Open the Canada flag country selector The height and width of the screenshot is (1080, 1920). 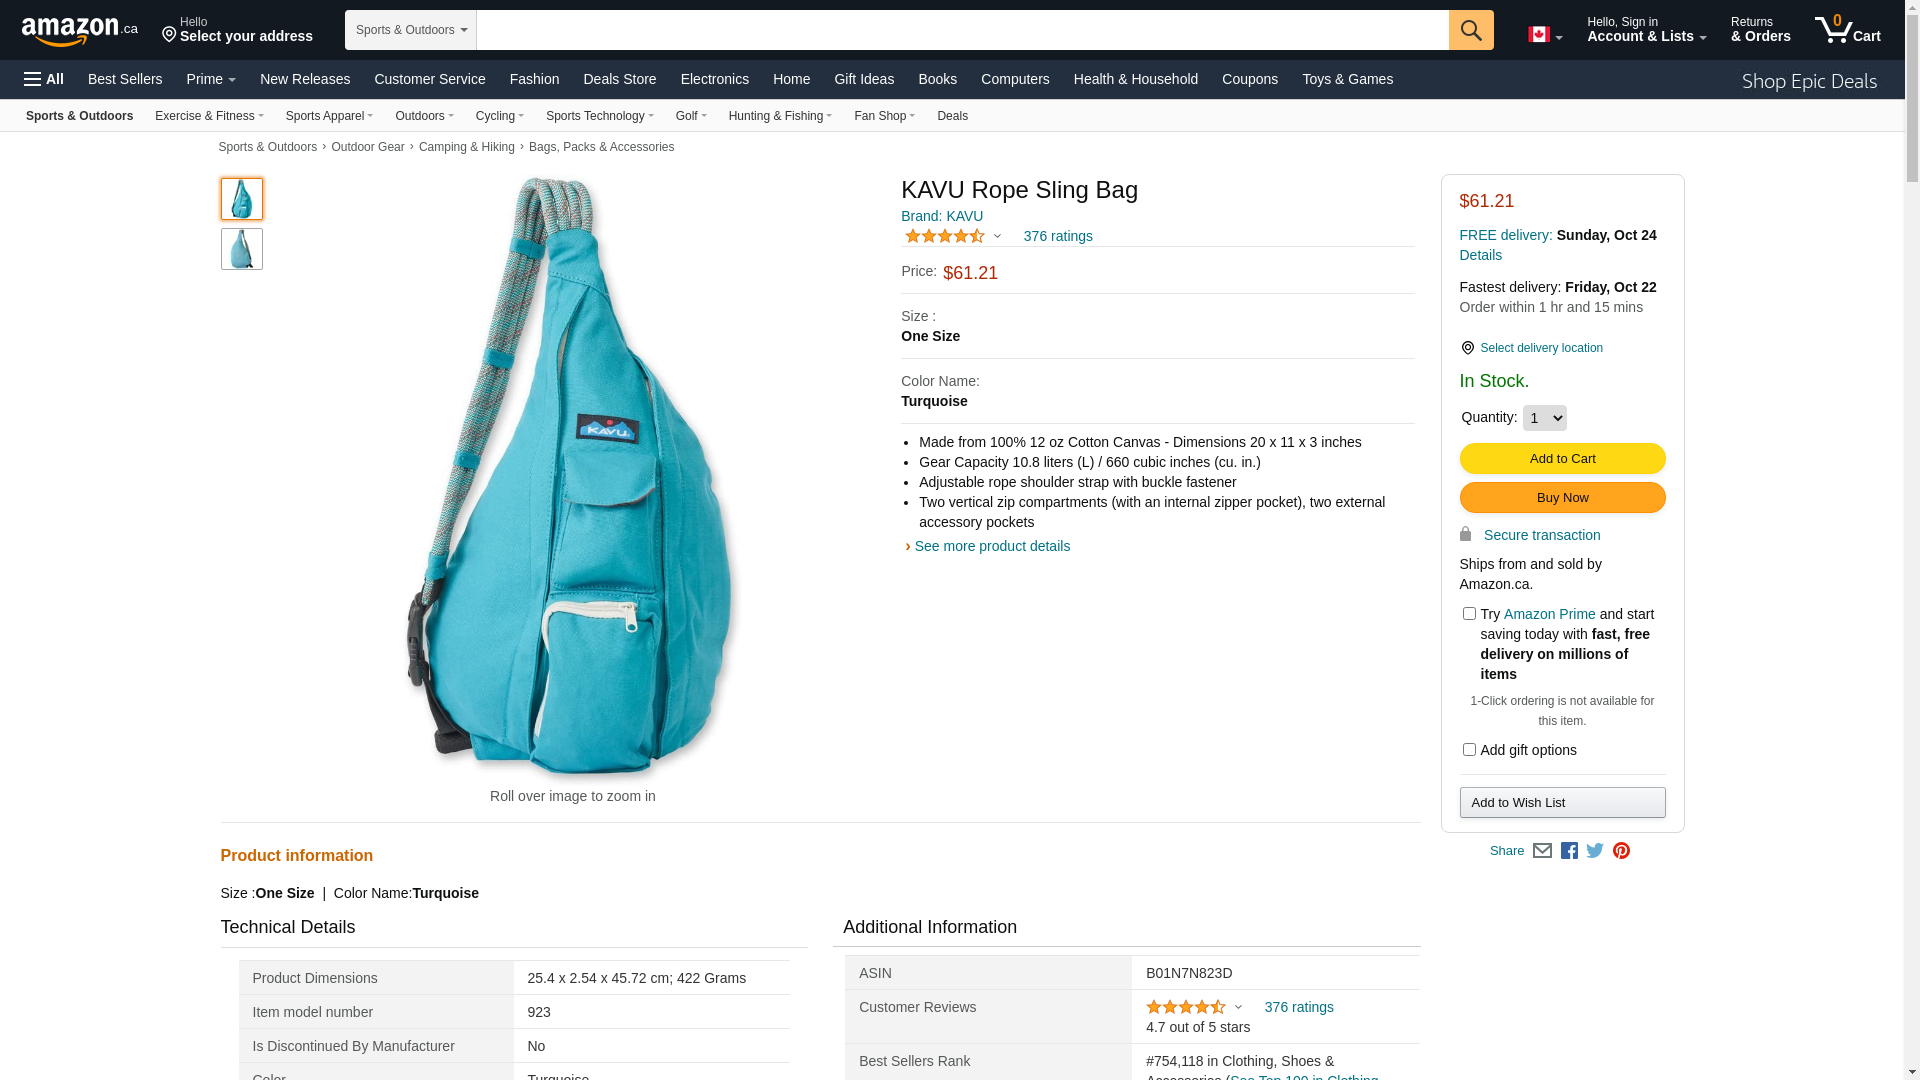1545,35
